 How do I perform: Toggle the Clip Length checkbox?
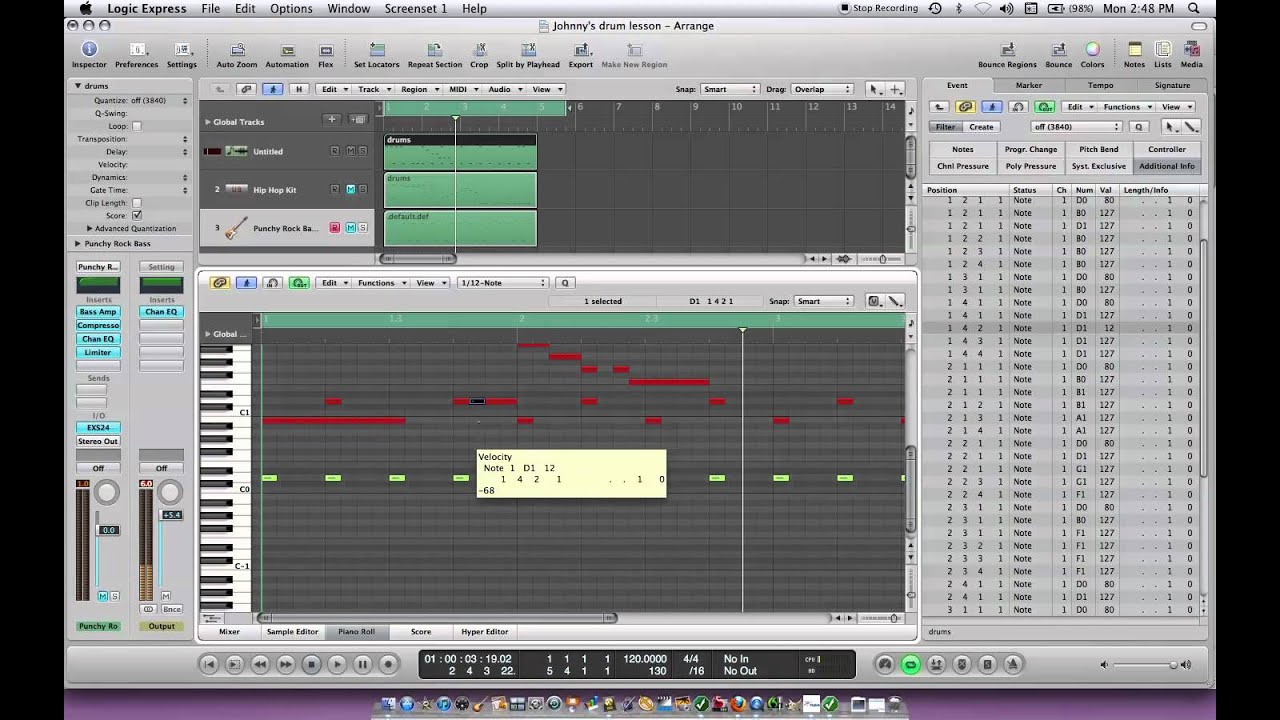click(137, 203)
